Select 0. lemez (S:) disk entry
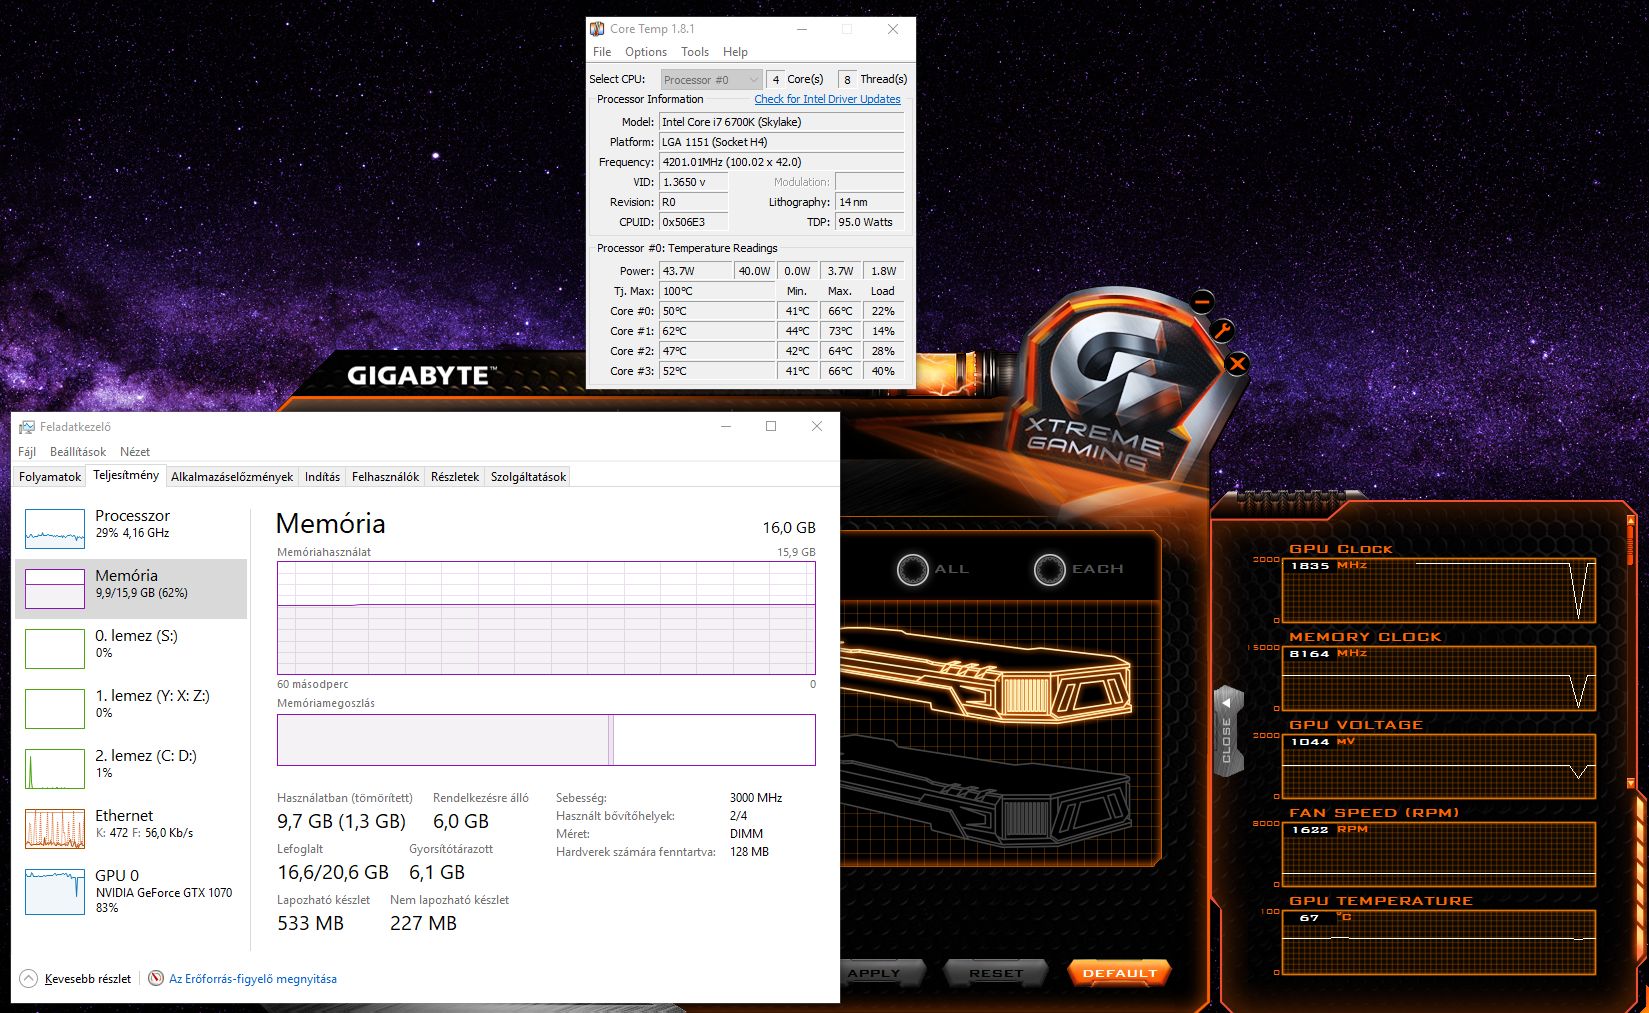The image size is (1649, 1013). coord(131,648)
